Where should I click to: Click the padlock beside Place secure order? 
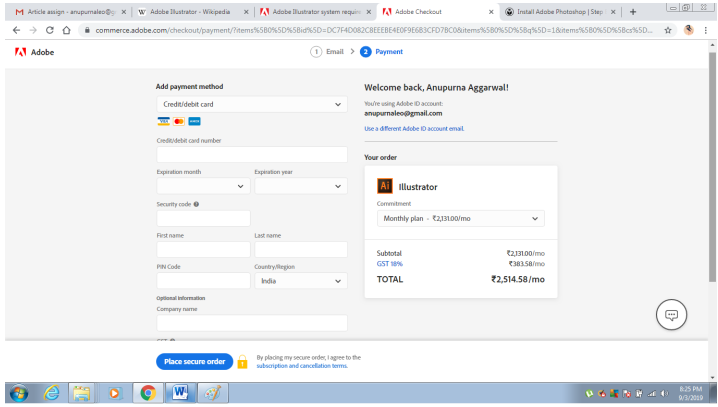point(242,362)
